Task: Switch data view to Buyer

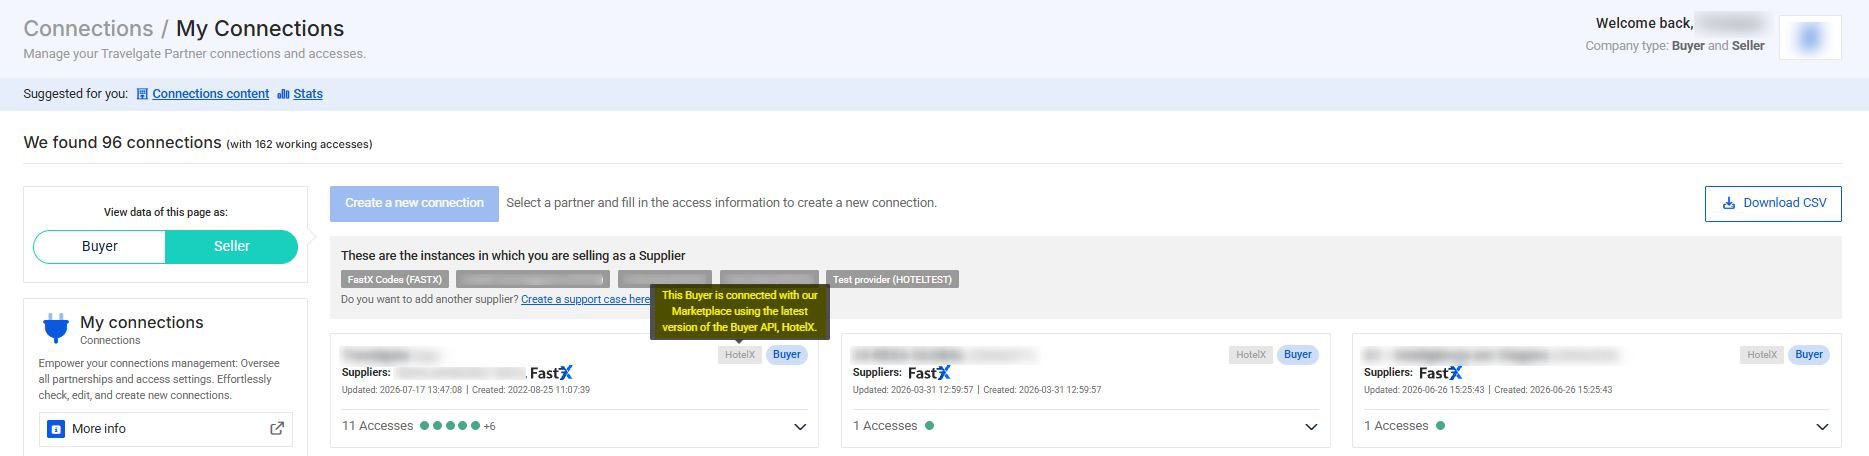Action: coord(100,247)
